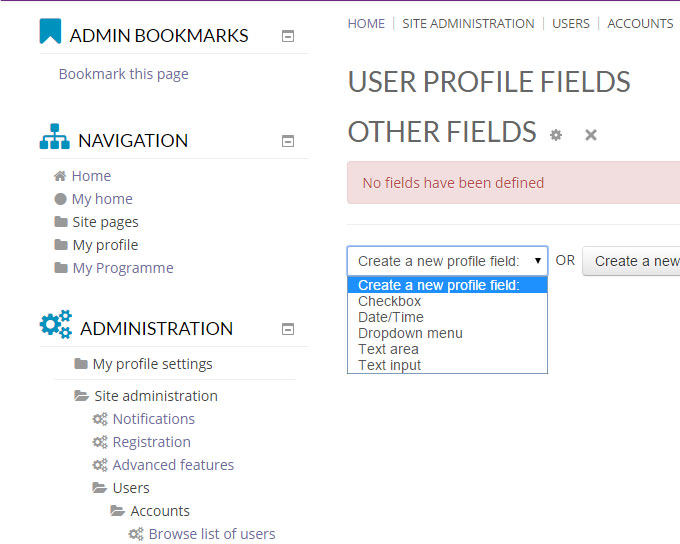Click the Navigation sitemap icon

coord(55,137)
